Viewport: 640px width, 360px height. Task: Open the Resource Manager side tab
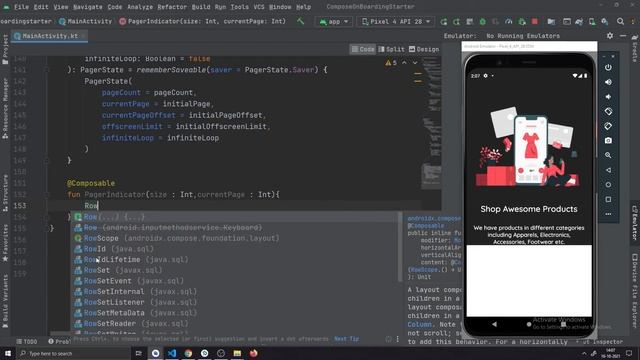coord(5,108)
